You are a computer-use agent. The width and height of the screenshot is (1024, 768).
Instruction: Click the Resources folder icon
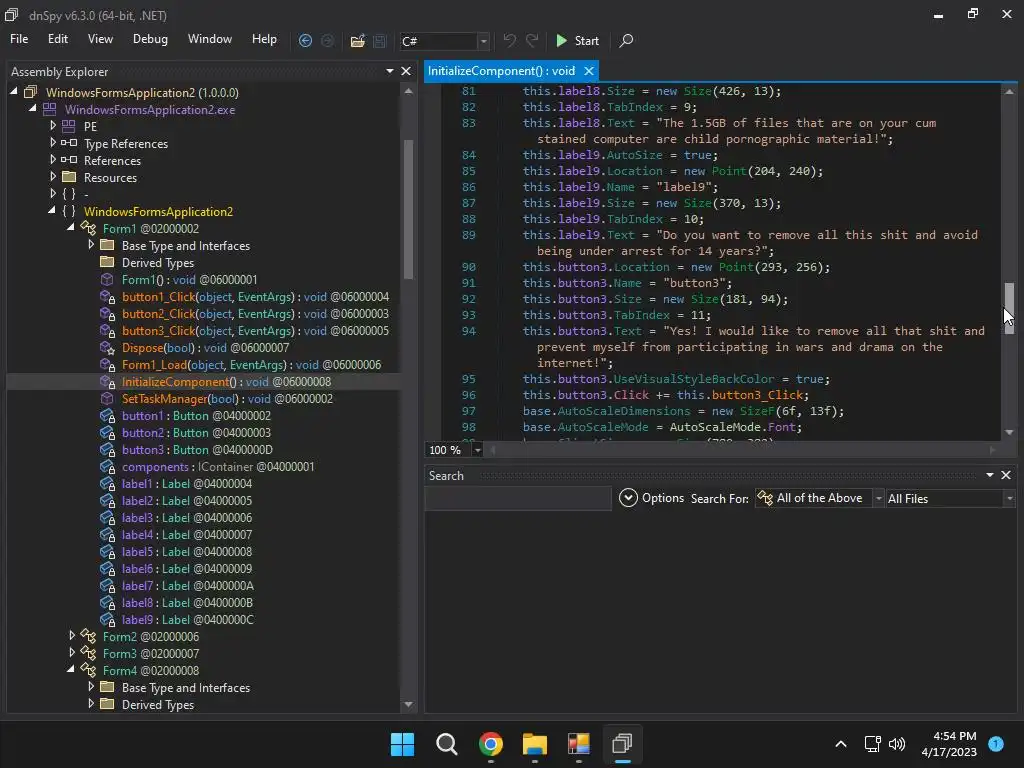(x=69, y=177)
